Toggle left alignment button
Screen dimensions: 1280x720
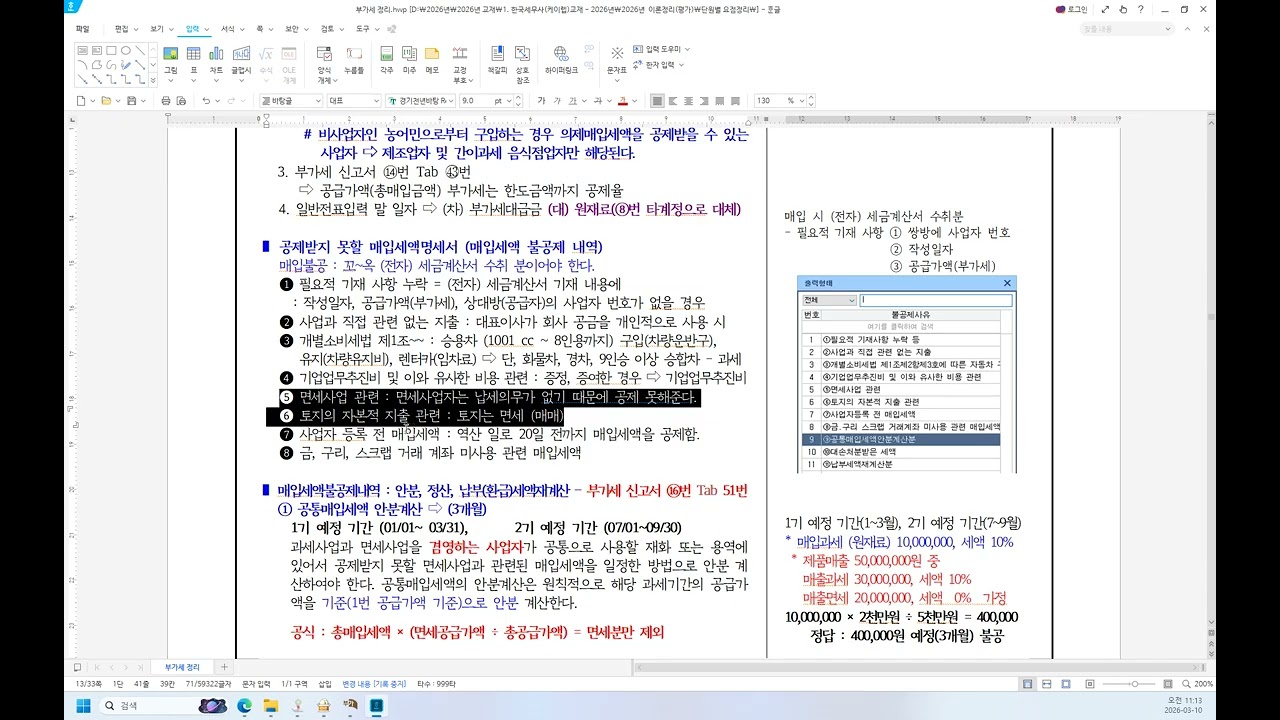pyautogui.click(x=673, y=100)
